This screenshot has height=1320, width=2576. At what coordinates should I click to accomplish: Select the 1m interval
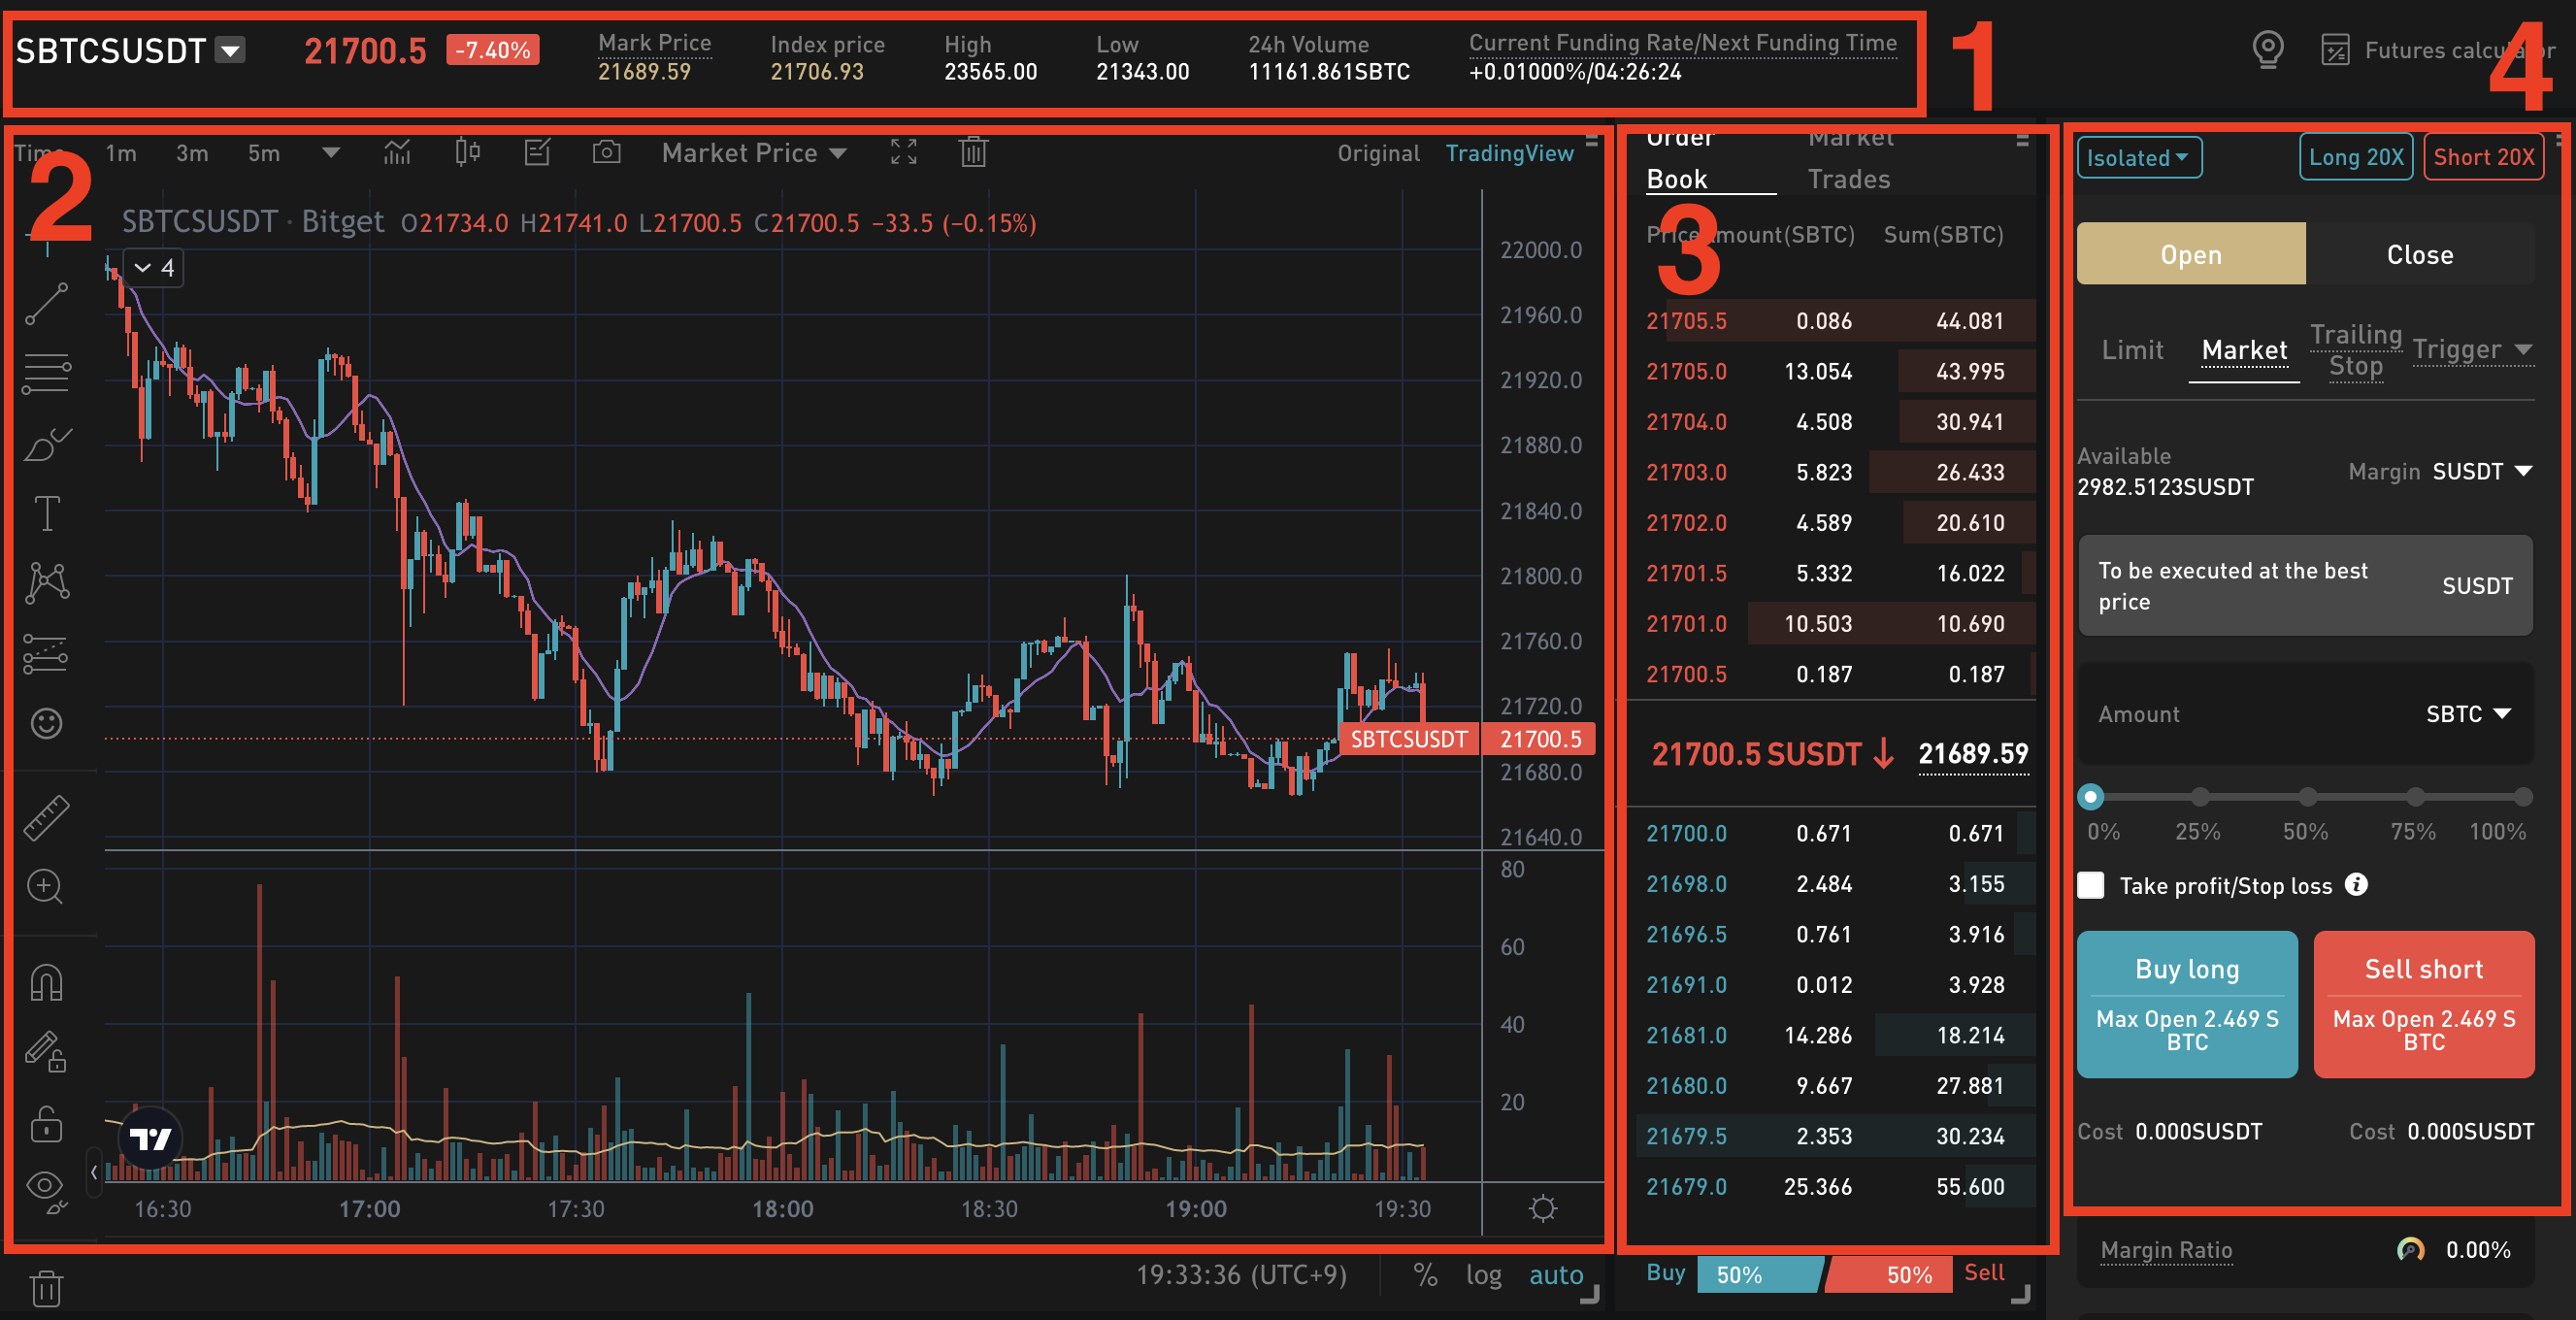point(121,153)
